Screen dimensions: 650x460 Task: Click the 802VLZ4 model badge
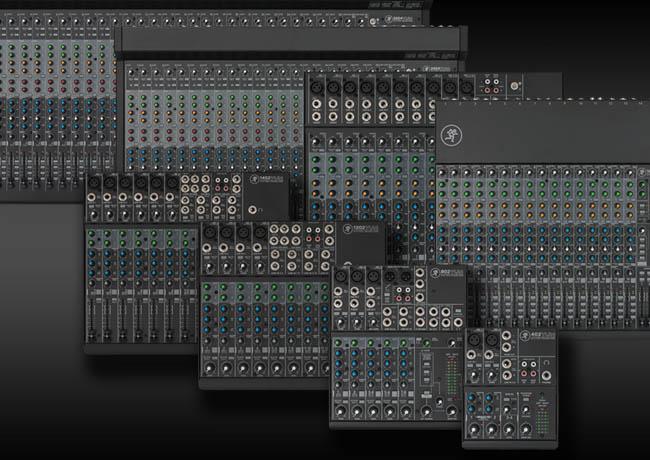point(447,274)
